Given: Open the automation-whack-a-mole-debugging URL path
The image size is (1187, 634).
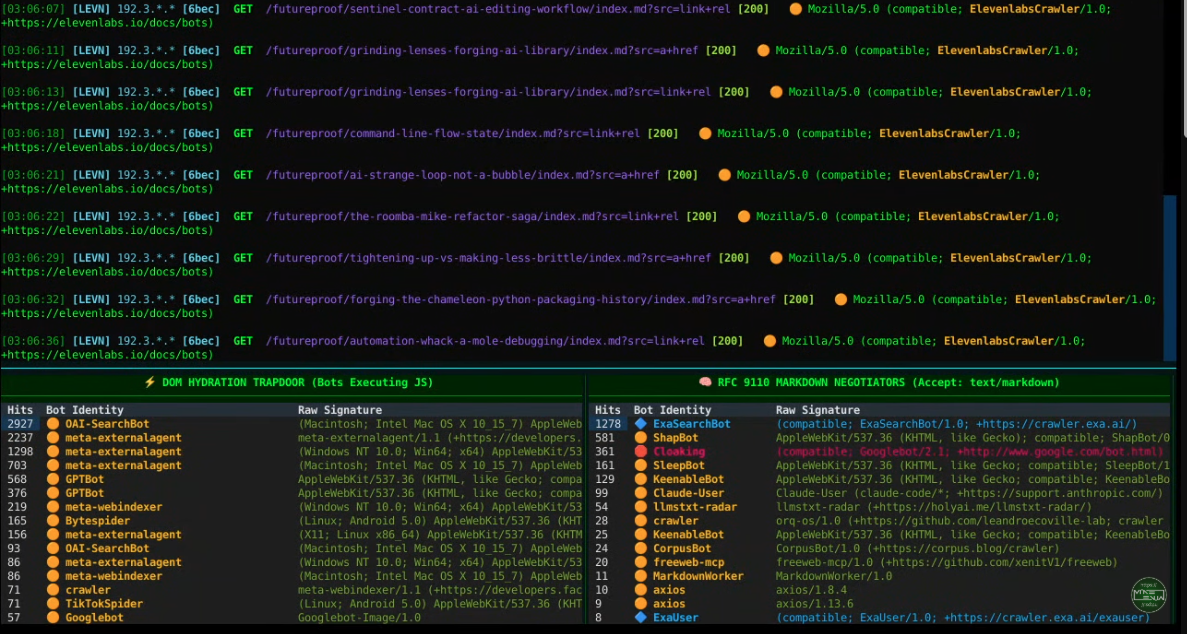Looking at the screenshot, I should pyautogui.click(x=485, y=341).
